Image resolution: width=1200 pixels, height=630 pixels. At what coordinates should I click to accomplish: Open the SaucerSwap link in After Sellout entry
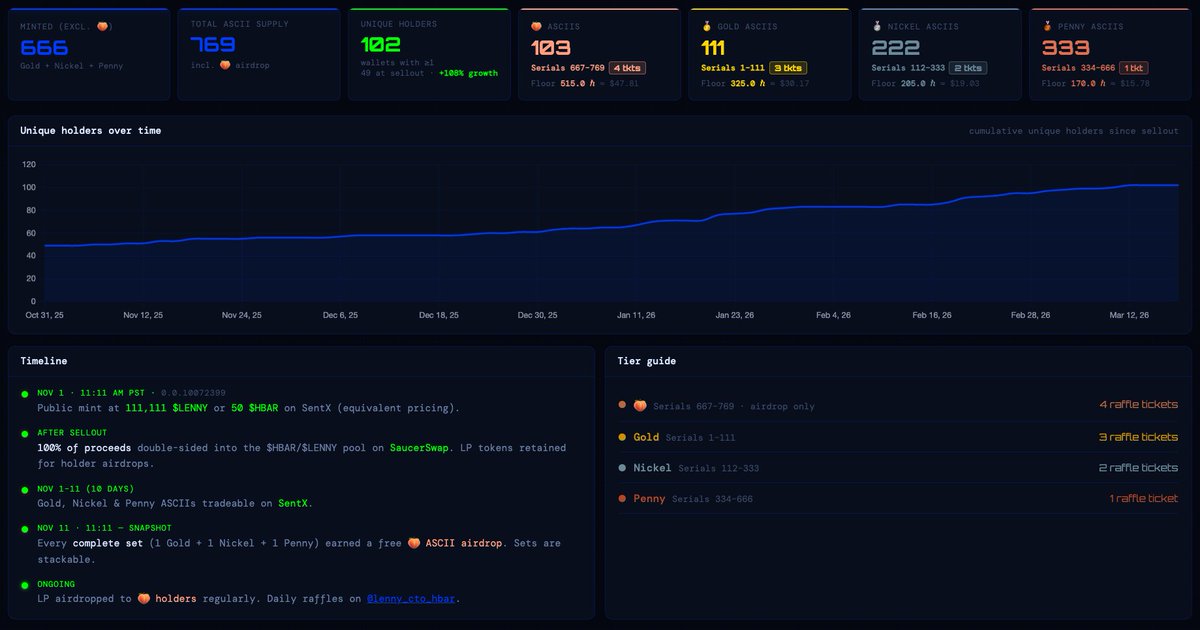pyautogui.click(x=418, y=448)
